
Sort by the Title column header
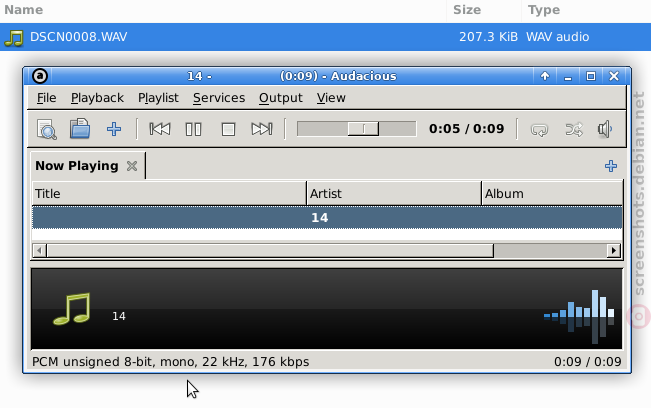pyautogui.click(x=169, y=193)
